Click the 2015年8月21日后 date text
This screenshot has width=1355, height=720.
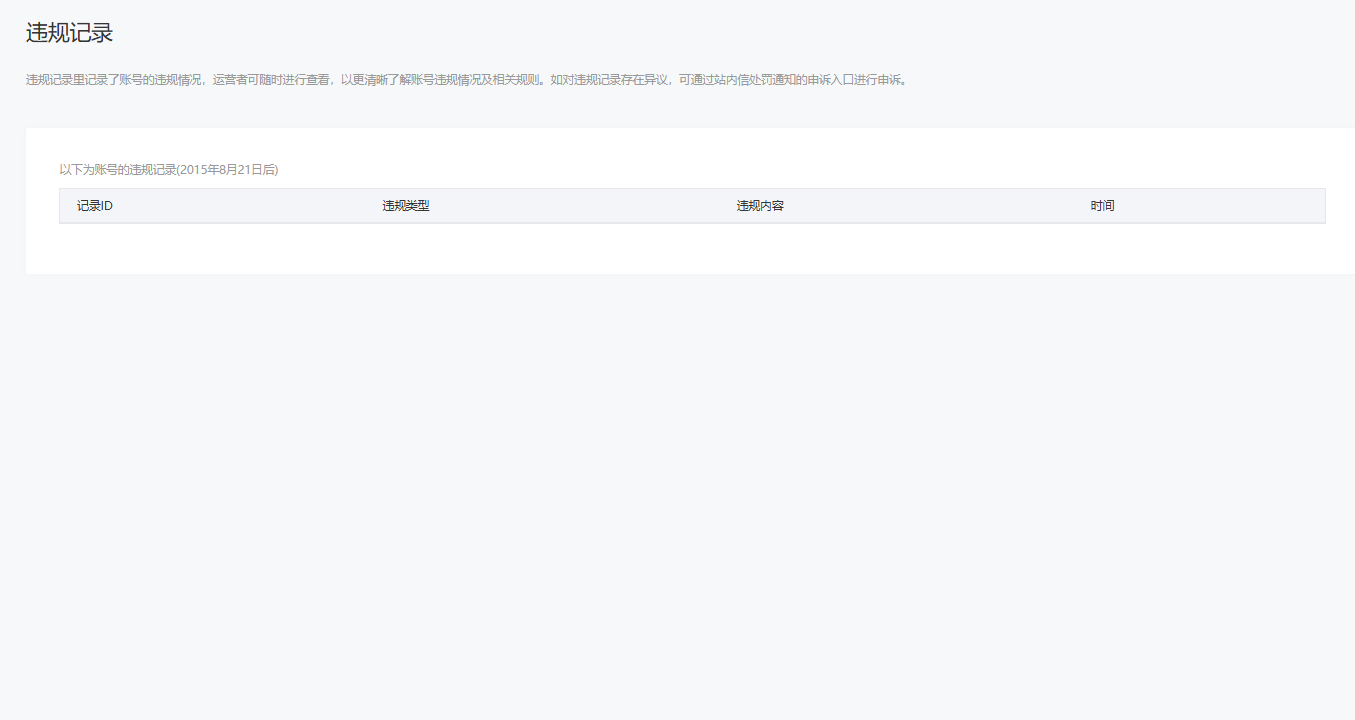coord(228,170)
